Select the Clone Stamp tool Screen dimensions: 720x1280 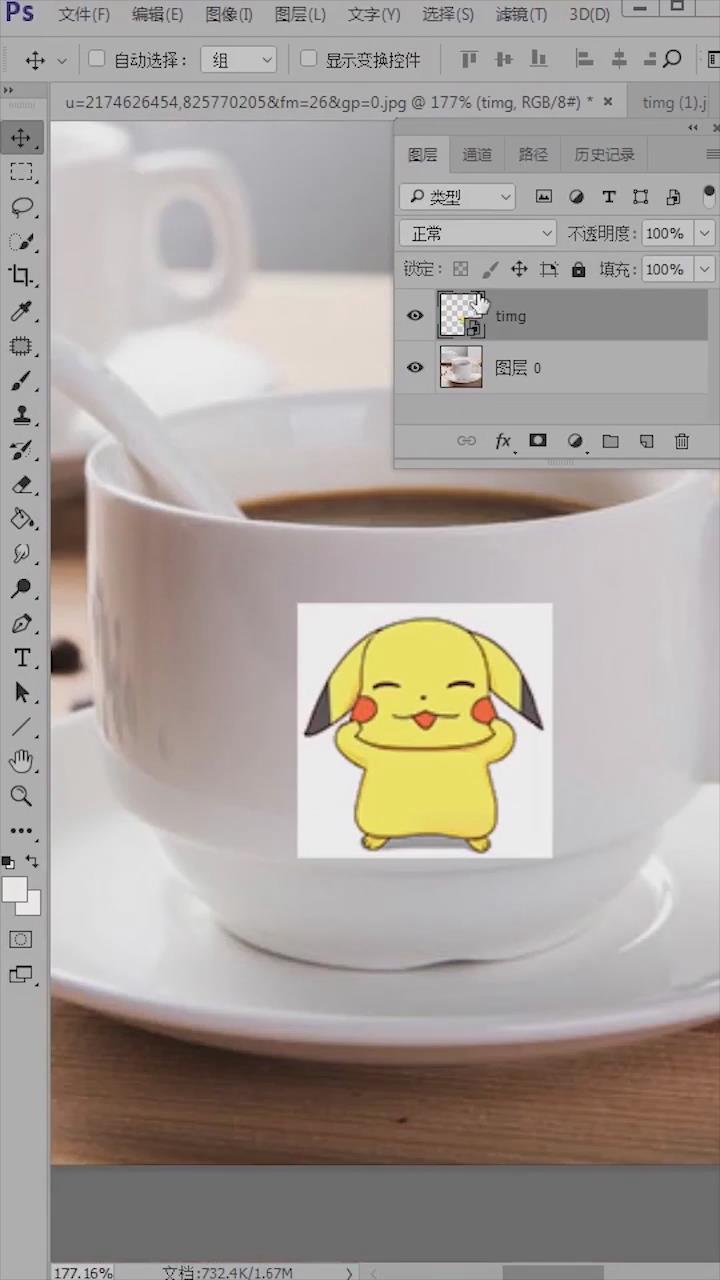point(21,415)
